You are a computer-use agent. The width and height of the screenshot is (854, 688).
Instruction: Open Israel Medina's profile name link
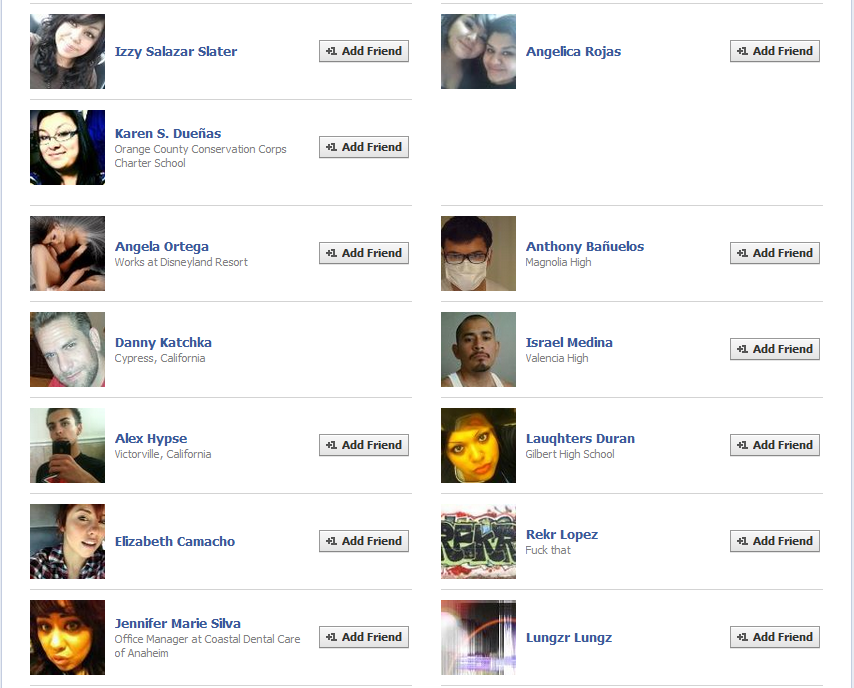coord(569,343)
